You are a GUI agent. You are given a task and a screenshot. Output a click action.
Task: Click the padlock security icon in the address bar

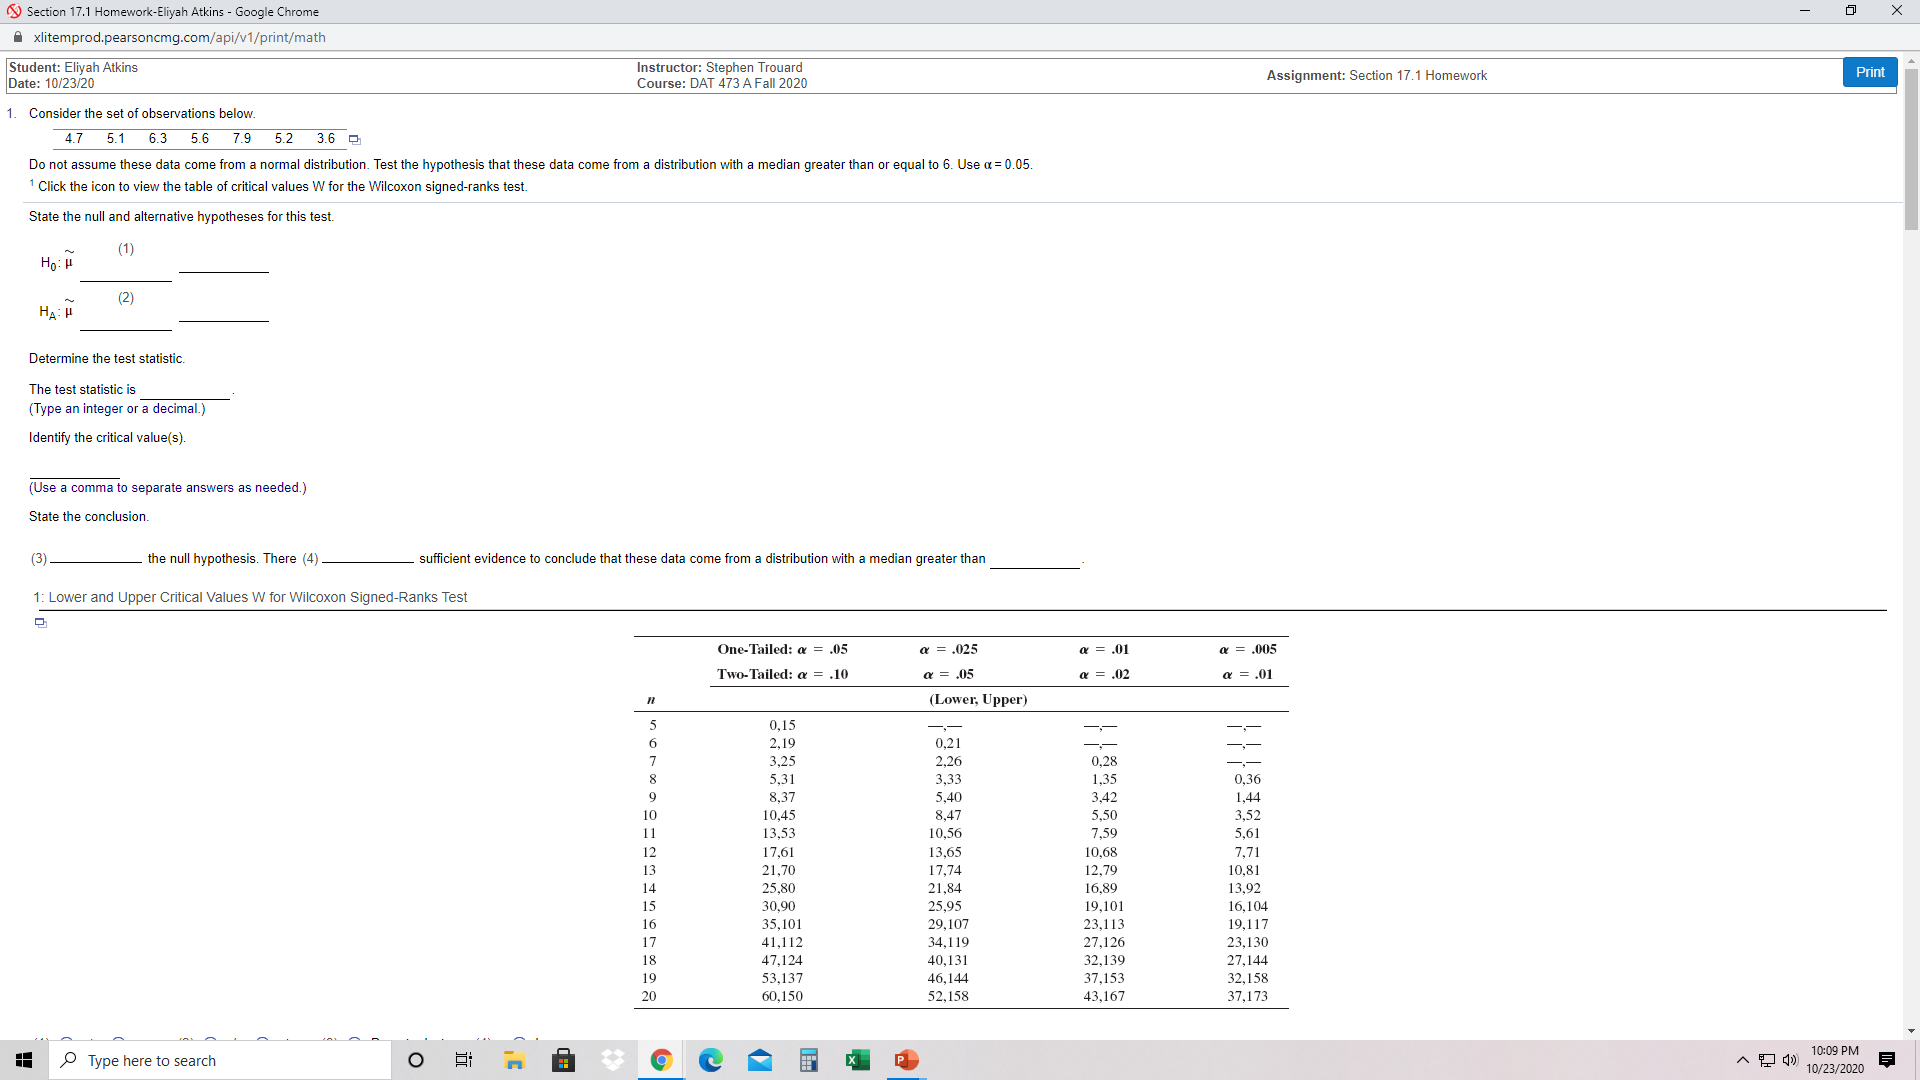(x=17, y=37)
